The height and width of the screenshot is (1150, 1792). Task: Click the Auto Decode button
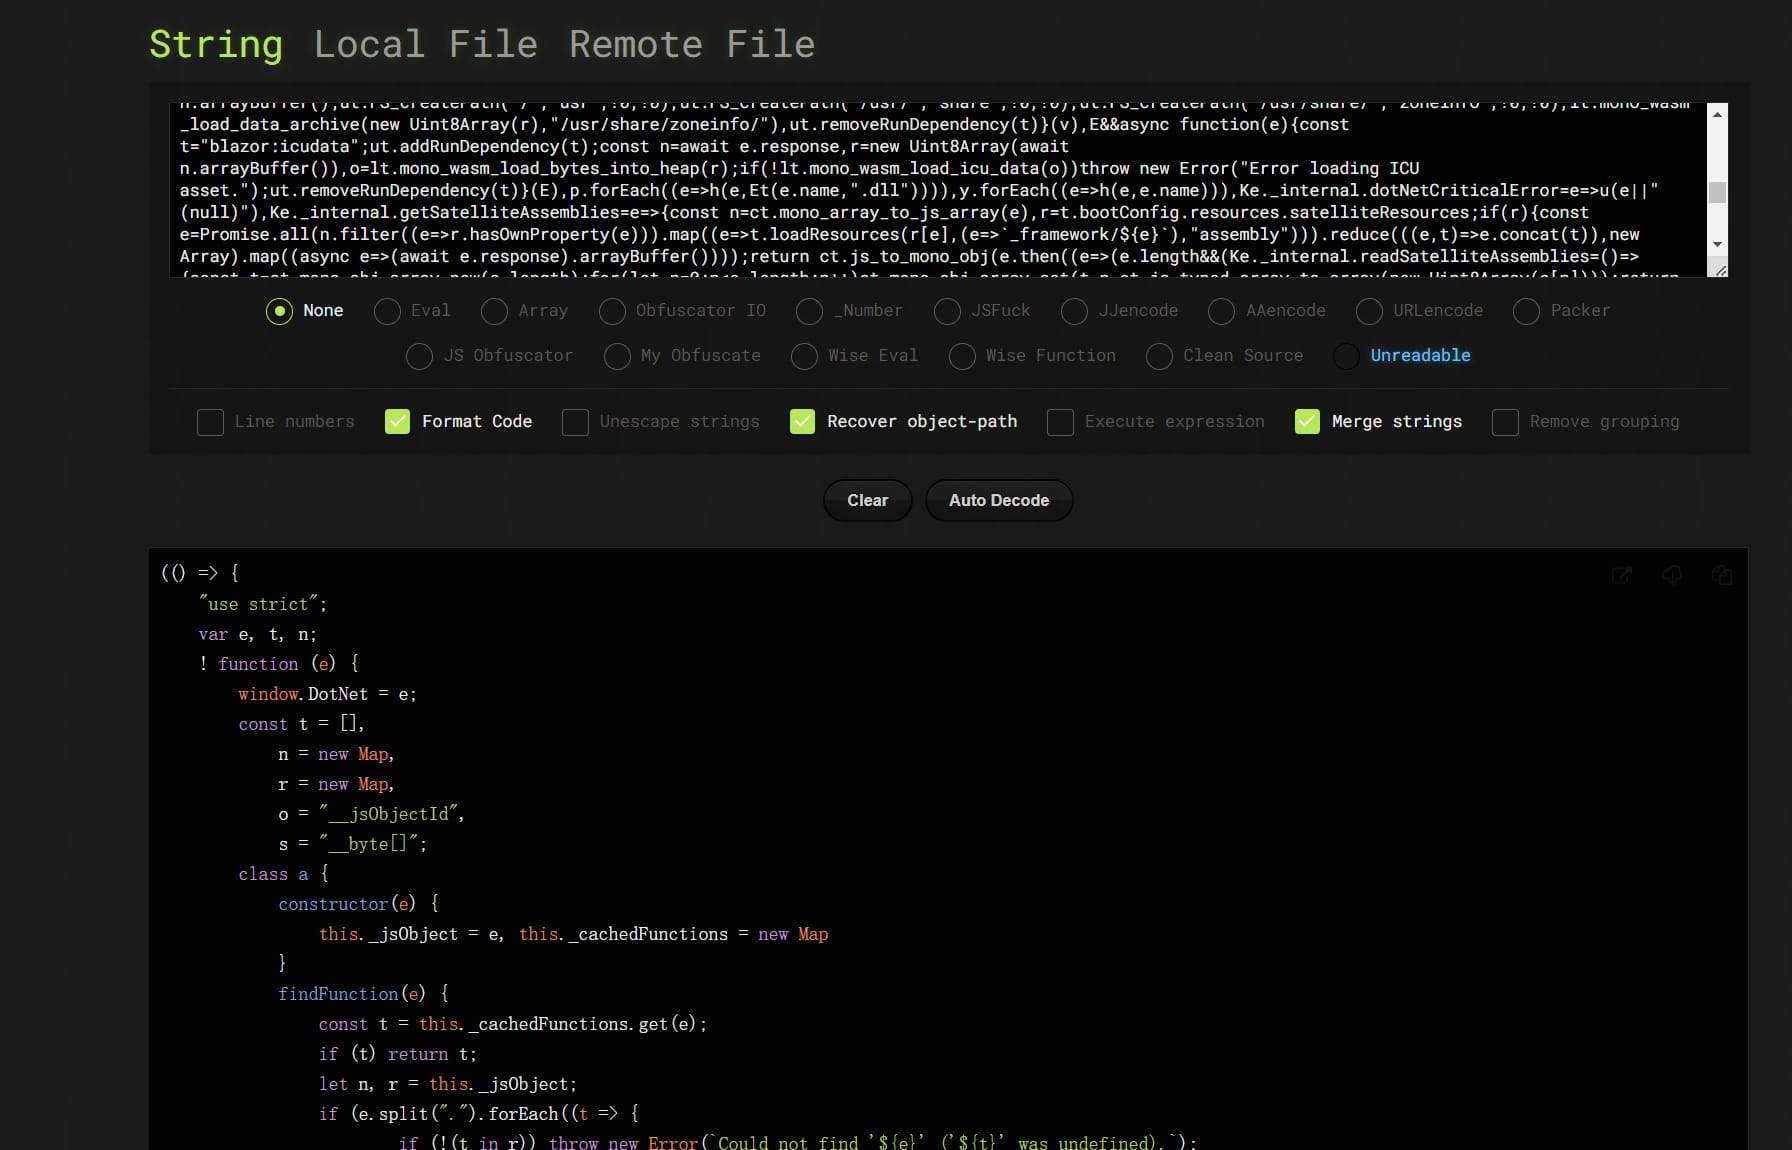(x=999, y=500)
